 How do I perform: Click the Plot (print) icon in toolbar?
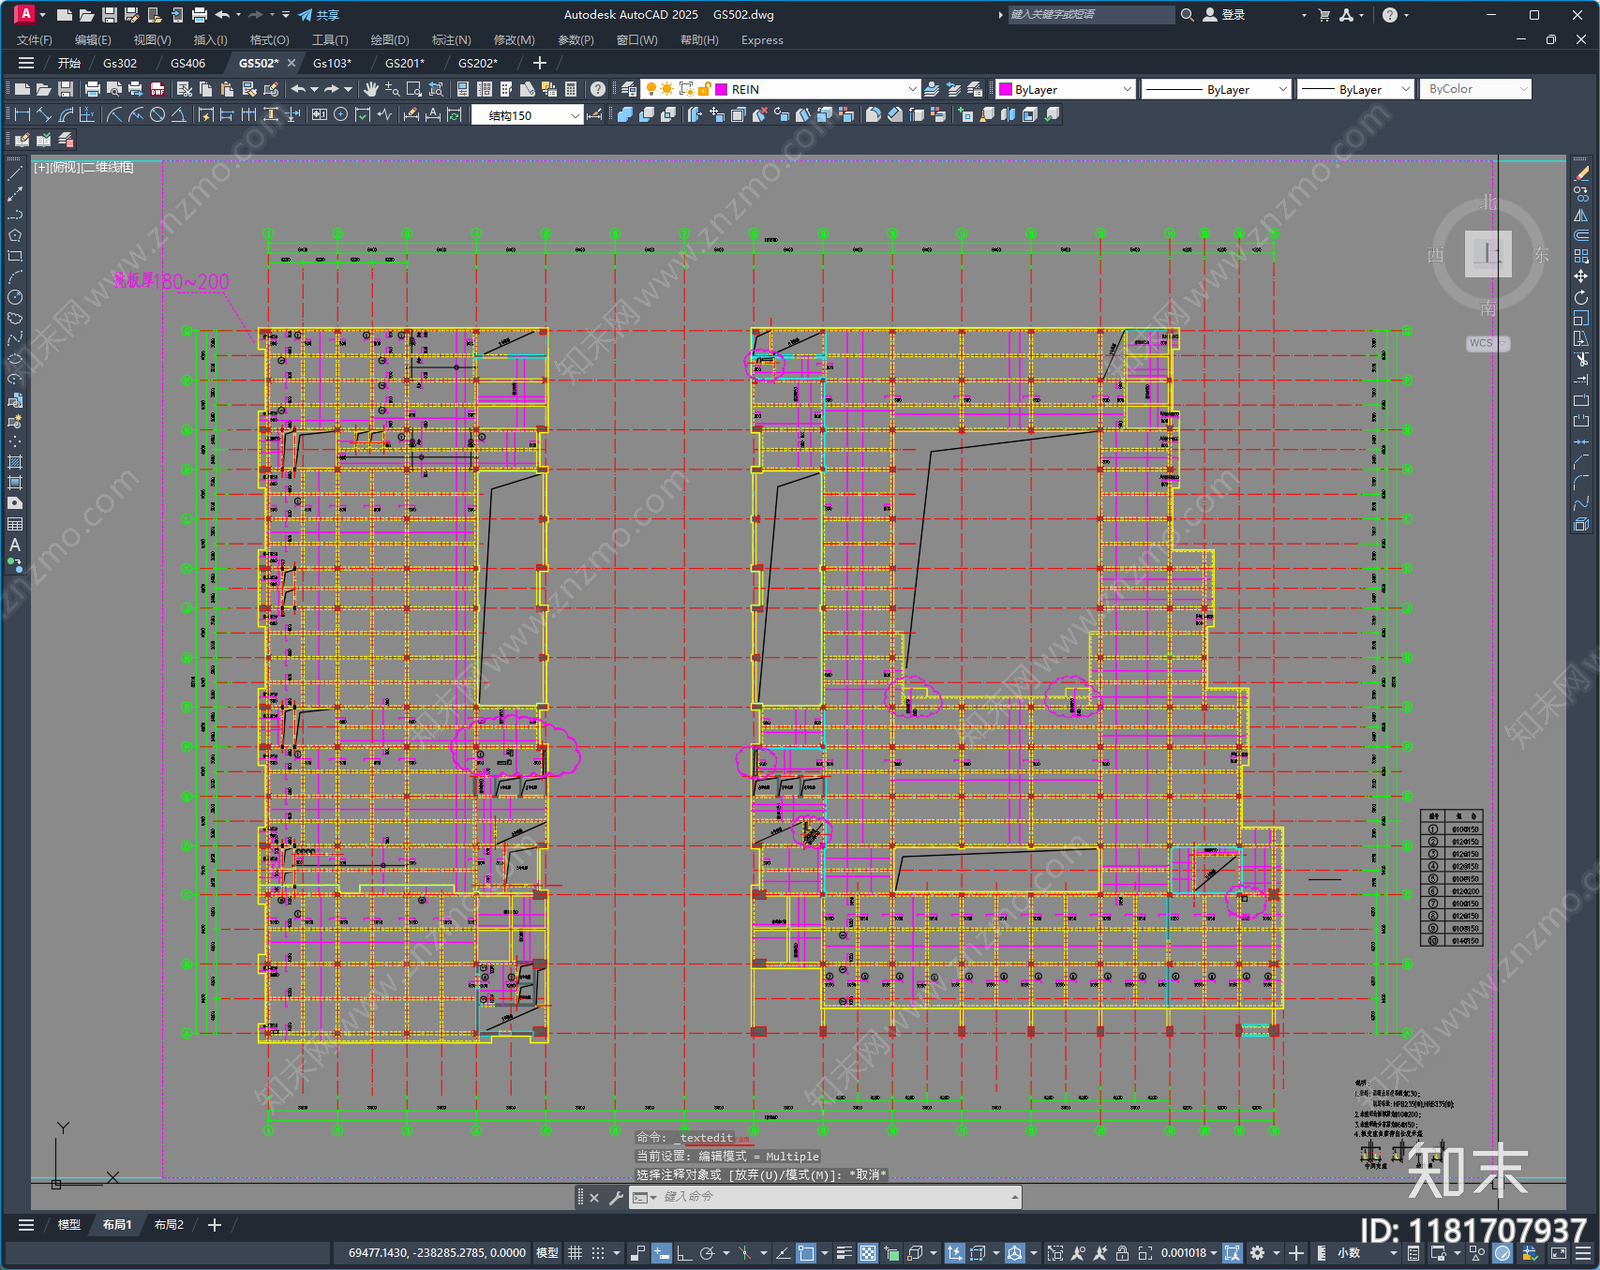tap(92, 89)
